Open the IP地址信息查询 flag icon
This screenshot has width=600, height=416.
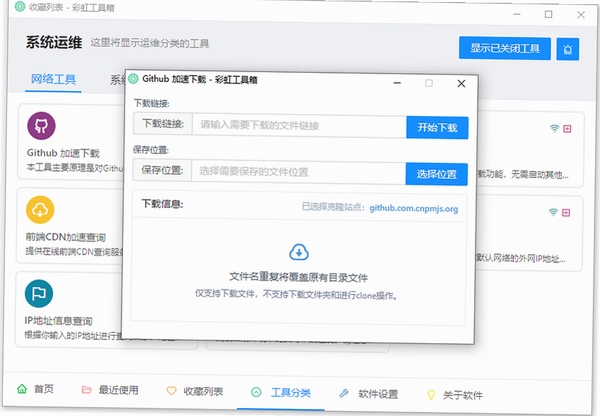[x=39, y=294]
